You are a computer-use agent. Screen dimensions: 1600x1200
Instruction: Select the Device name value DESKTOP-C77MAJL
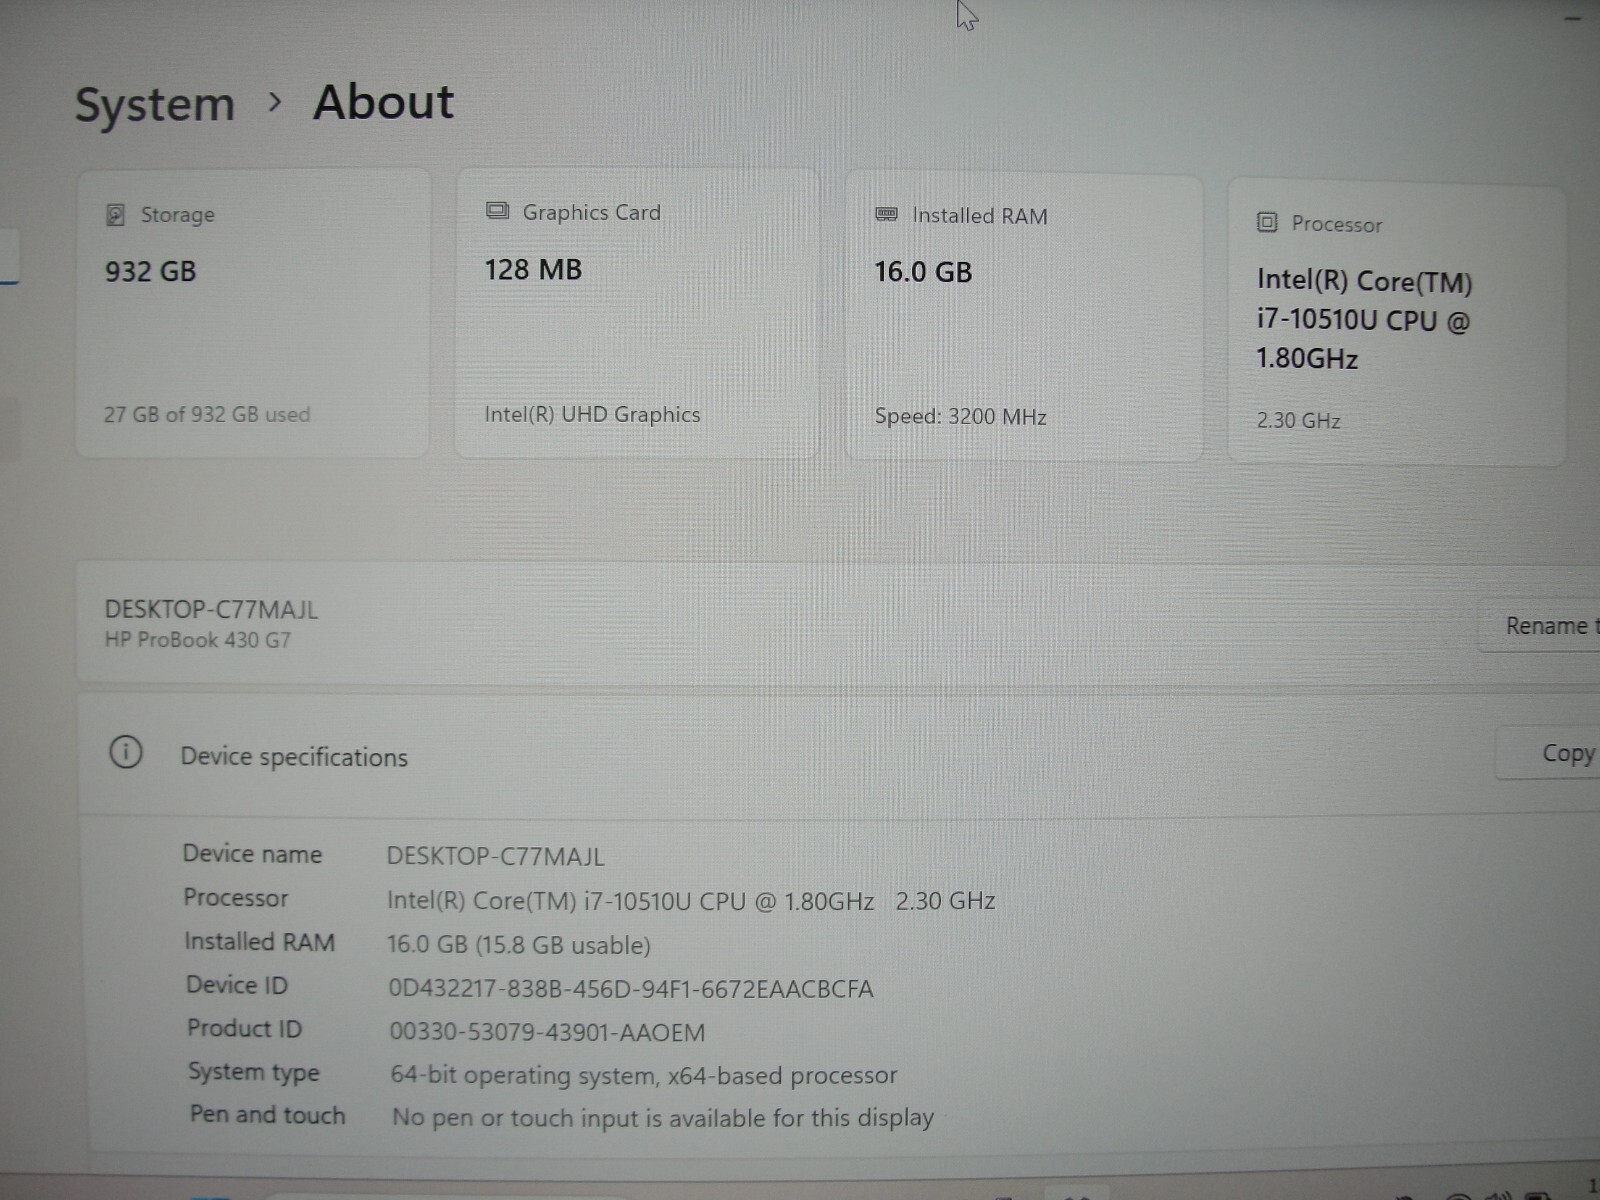(496, 857)
